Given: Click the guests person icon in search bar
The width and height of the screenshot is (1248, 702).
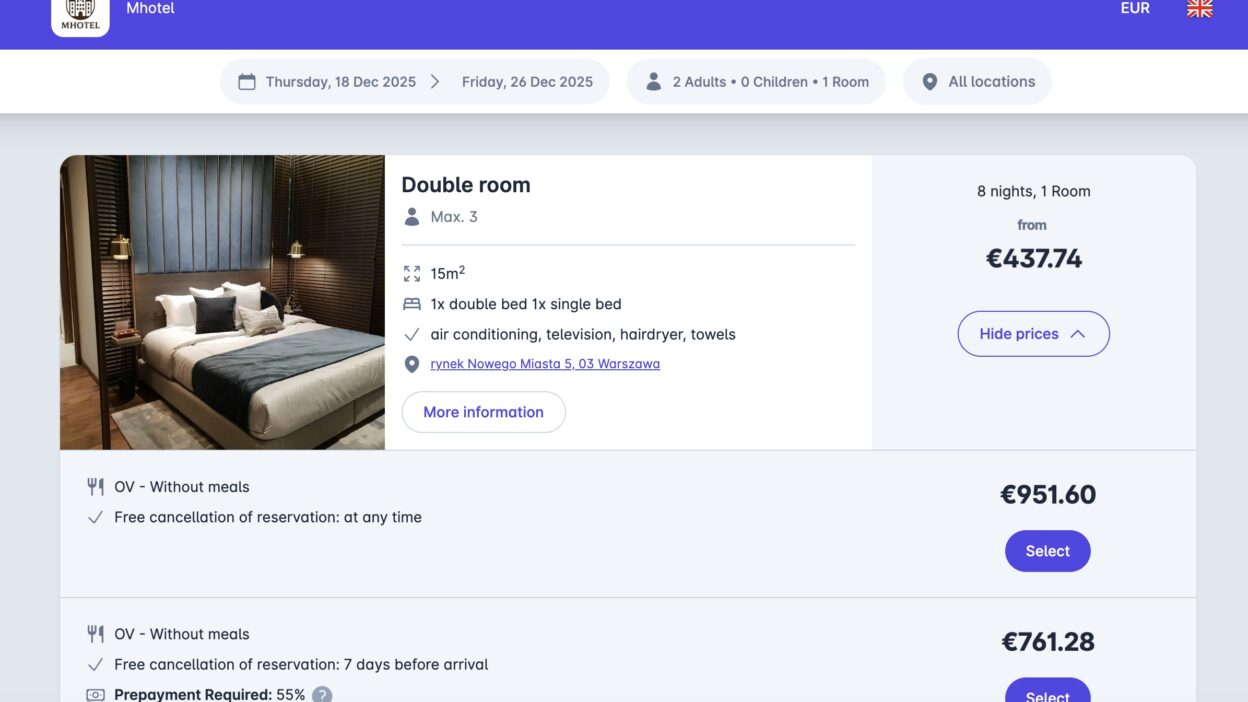Looking at the screenshot, I should pyautogui.click(x=655, y=81).
